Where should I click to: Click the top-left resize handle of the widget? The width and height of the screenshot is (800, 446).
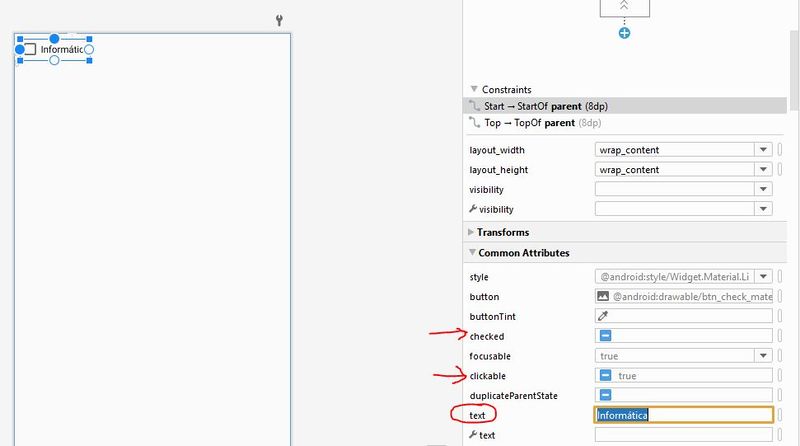coord(20,39)
